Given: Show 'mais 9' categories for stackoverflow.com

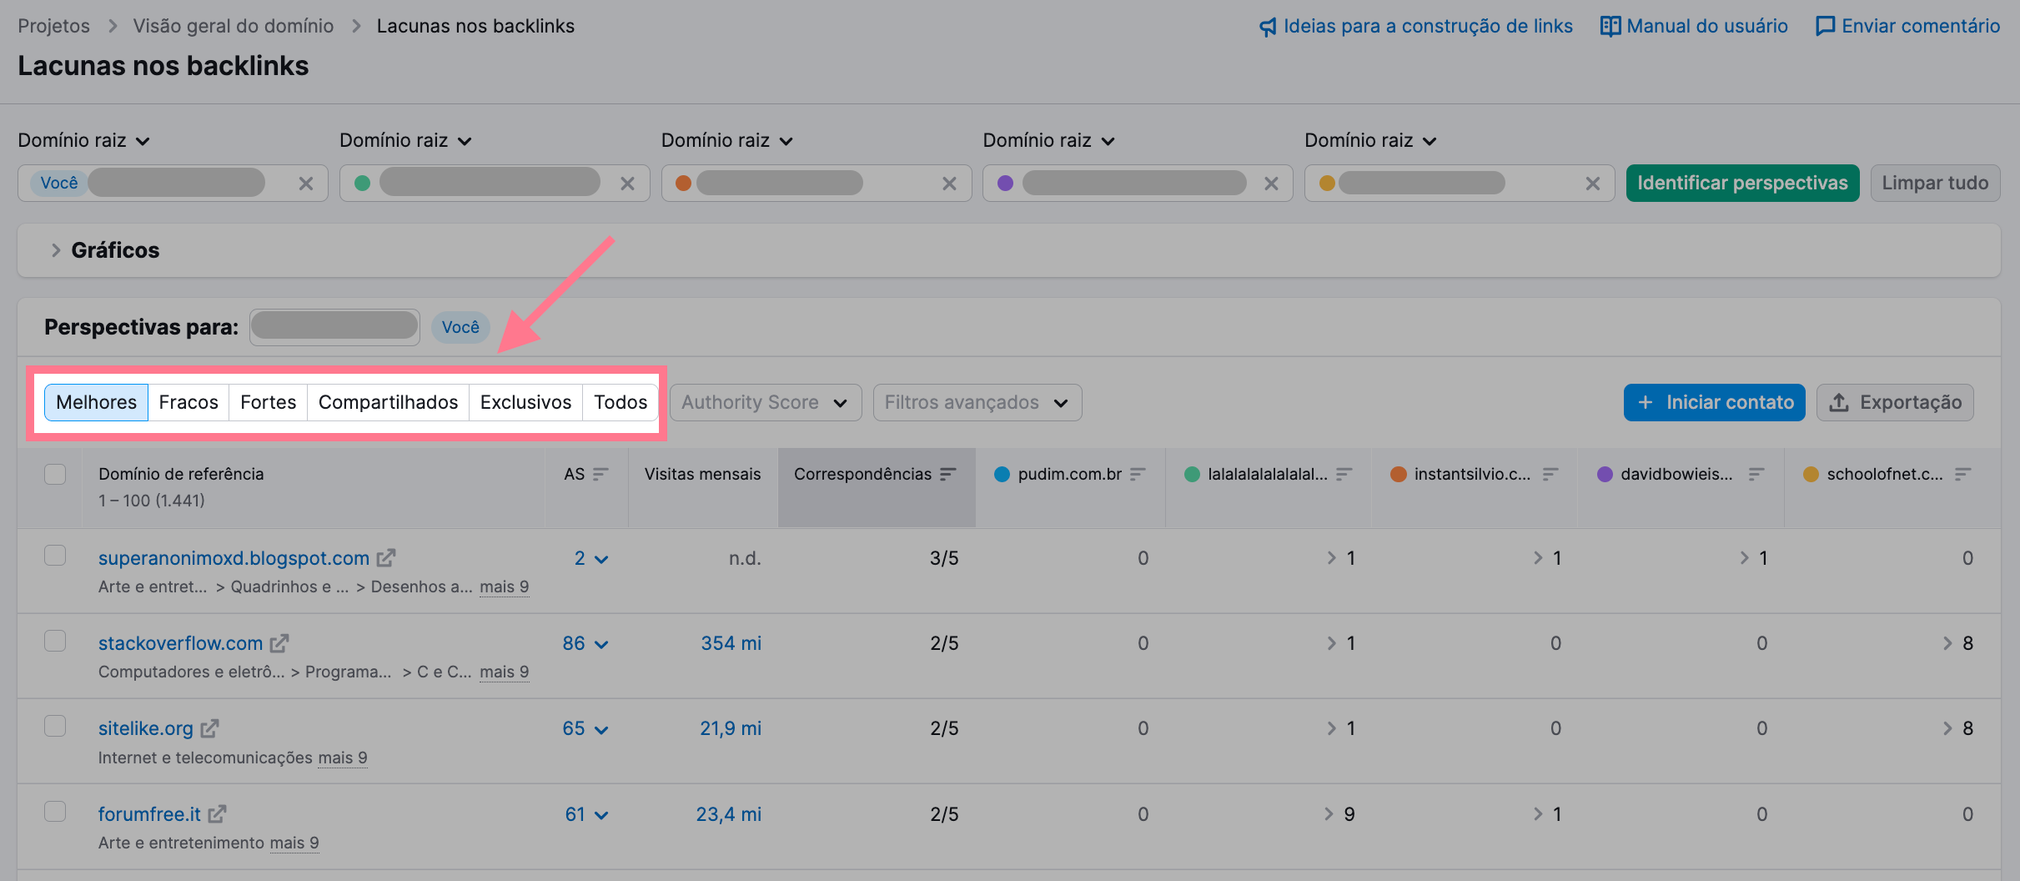Looking at the screenshot, I should [x=504, y=672].
